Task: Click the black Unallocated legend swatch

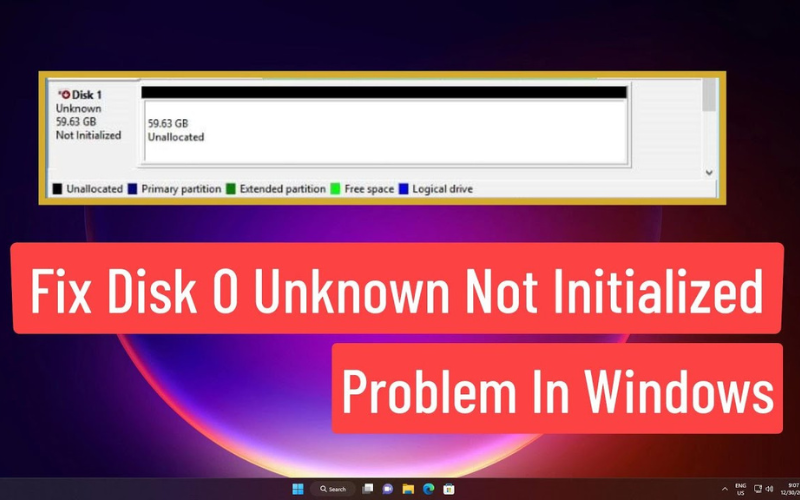Action: [57, 188]
